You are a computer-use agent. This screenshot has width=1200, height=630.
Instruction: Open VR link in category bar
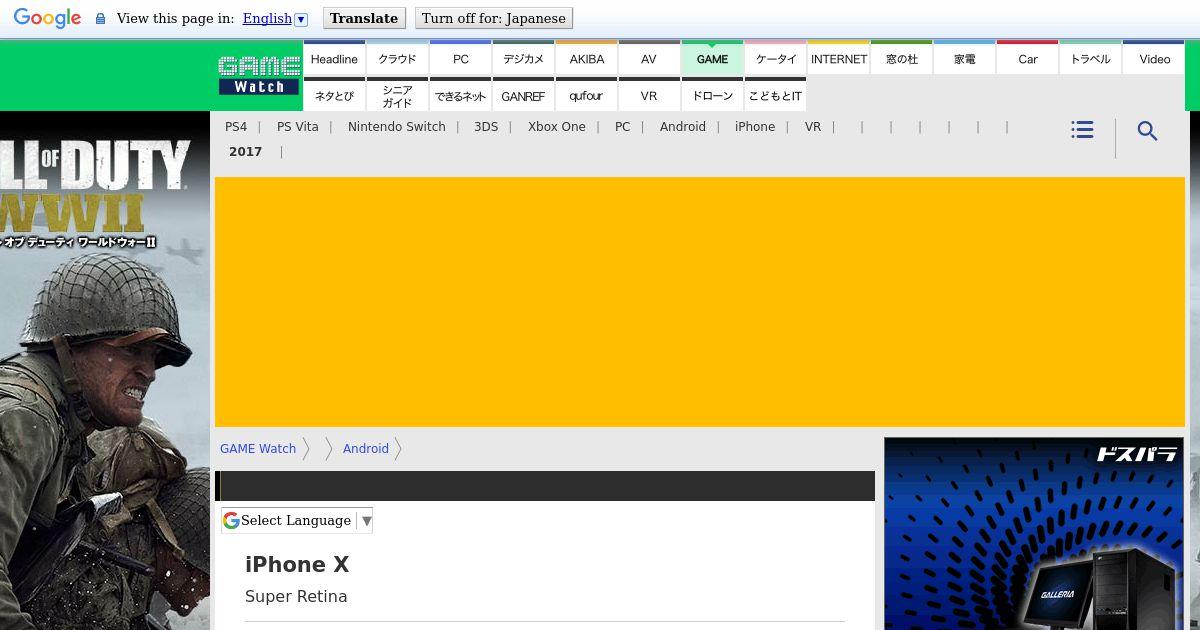tap(813, 127)
